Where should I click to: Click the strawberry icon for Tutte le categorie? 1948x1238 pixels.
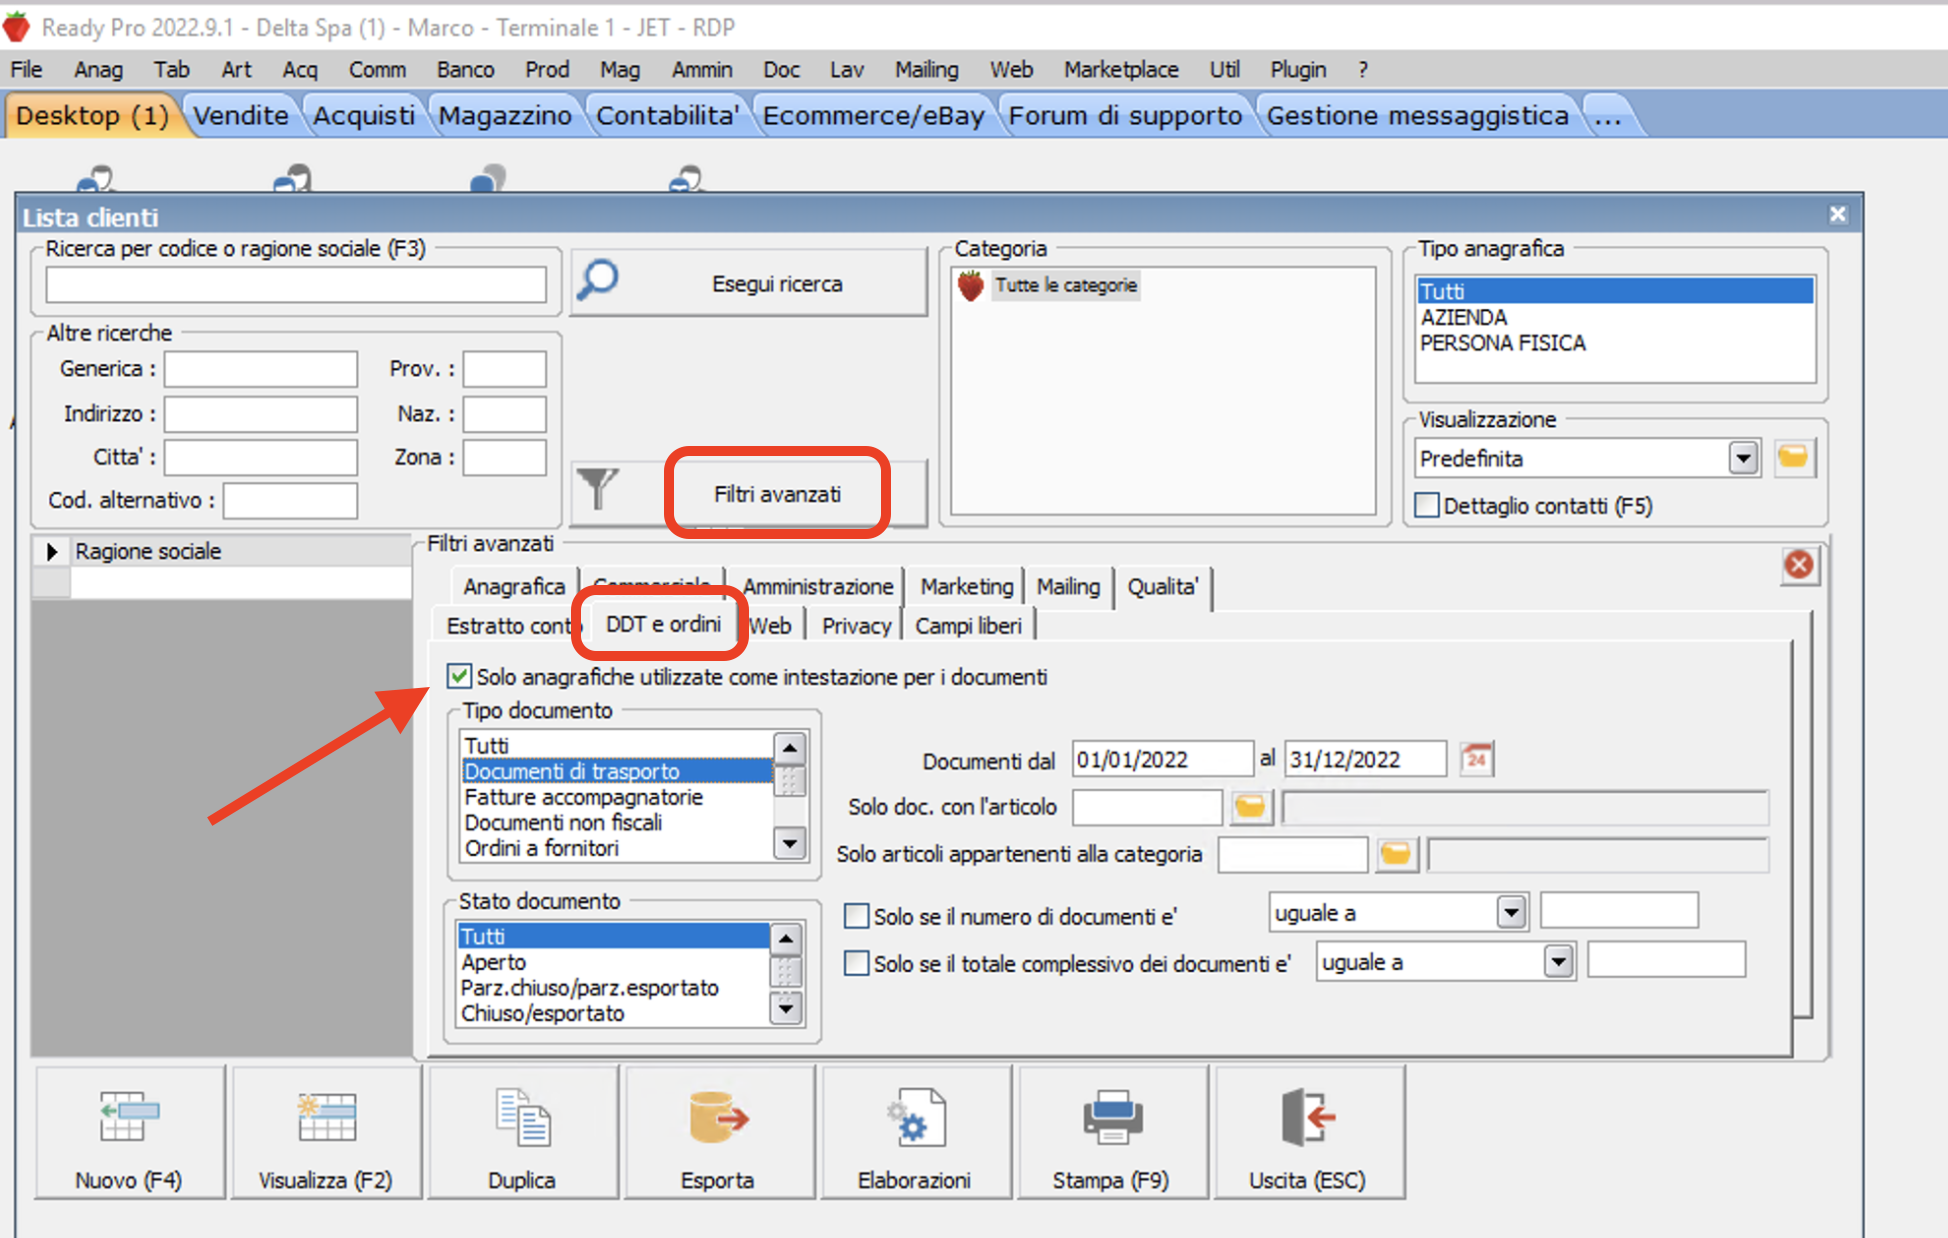click(970, 285)
